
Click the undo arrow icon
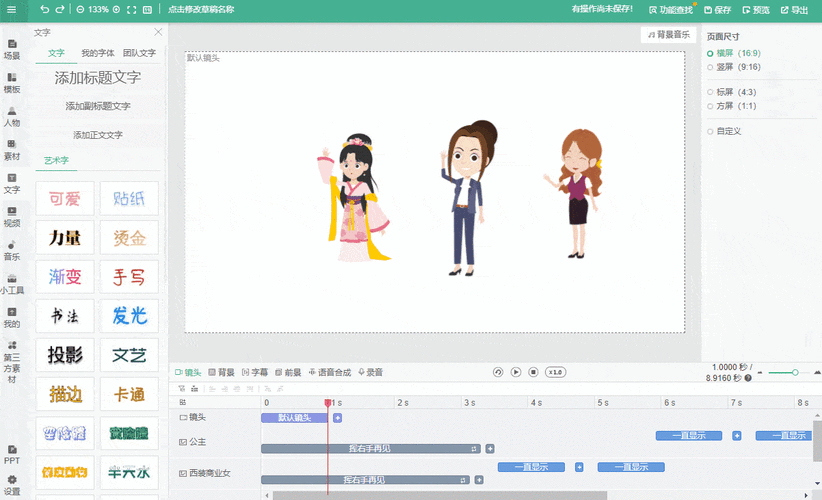(x=44, y=9)
